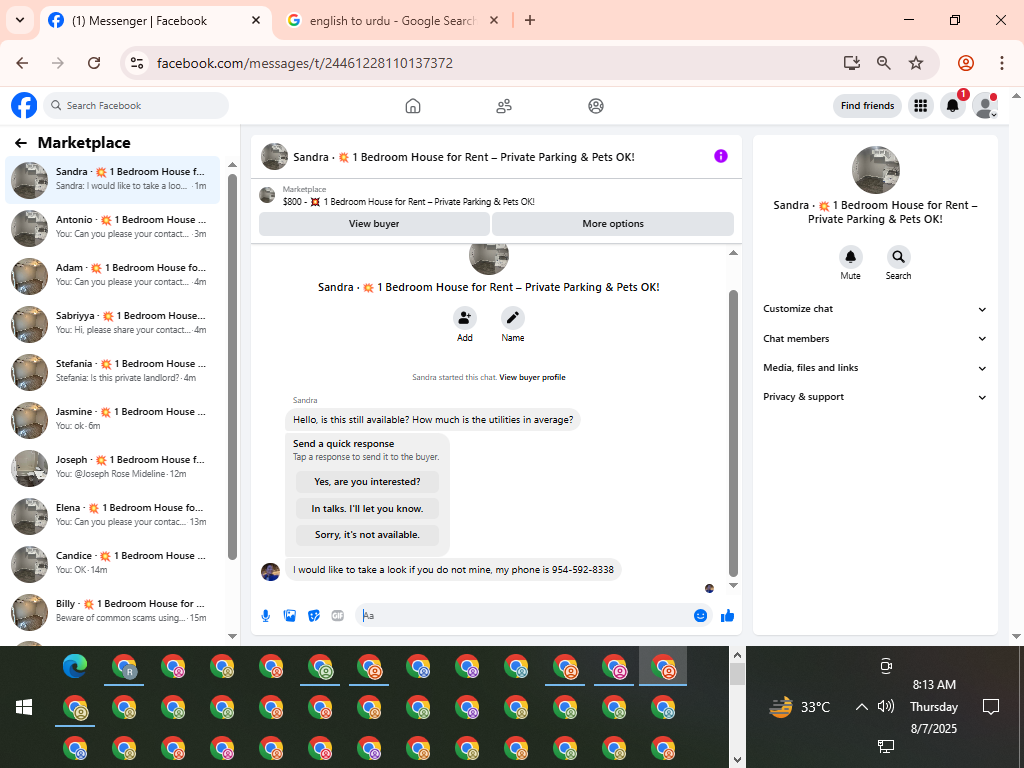Image resolution: width=1024 pixels, height=768 pixels.
Task: Open the Groups icon in top navigation
Action: 596,106
